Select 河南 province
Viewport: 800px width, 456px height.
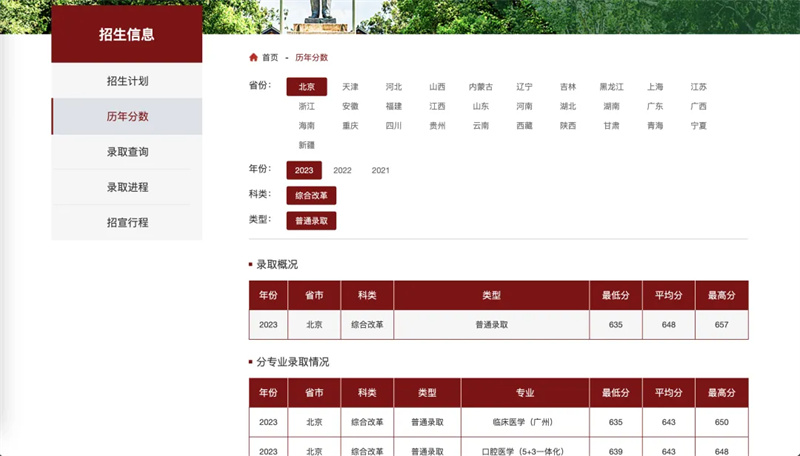524,106
